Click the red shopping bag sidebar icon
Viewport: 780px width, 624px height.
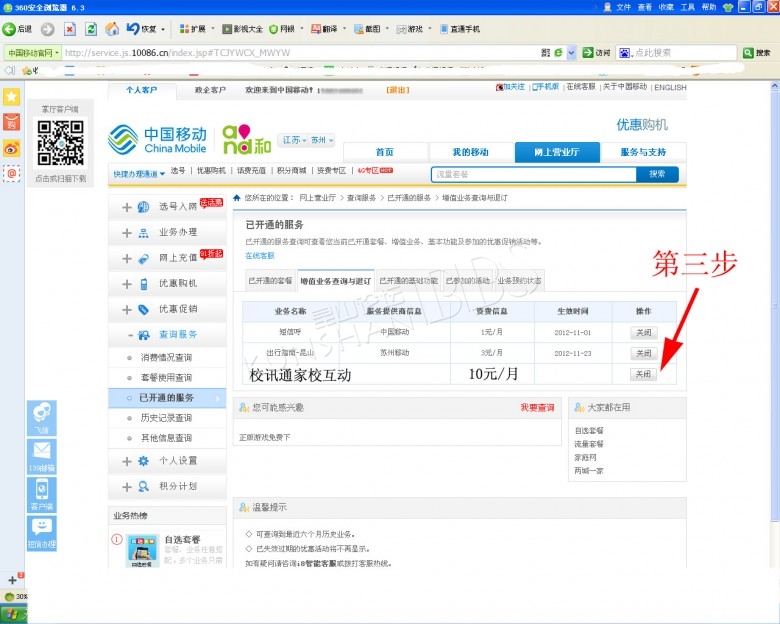11,122
